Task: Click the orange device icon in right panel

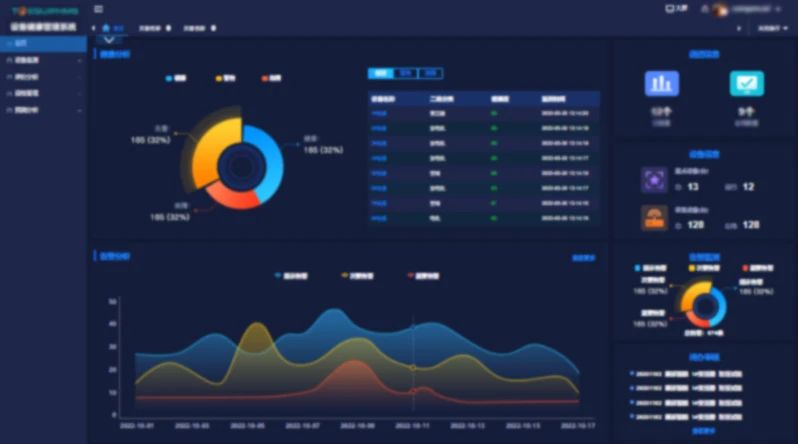Action: tap(654, 217)
